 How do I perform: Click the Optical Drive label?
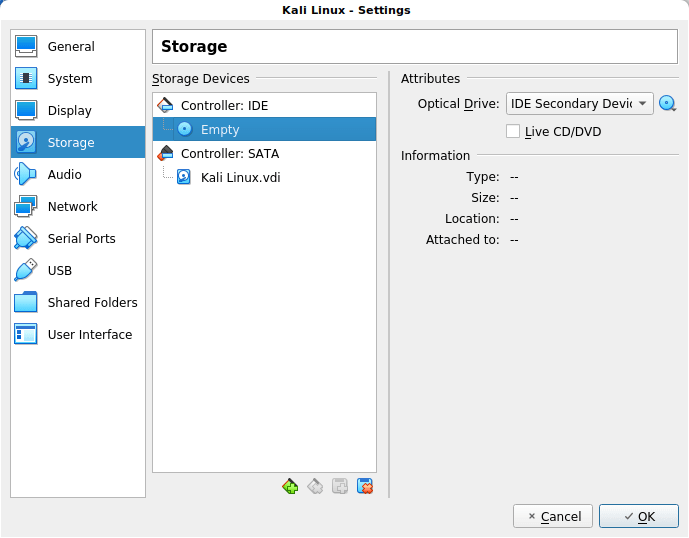click(458, 104)
